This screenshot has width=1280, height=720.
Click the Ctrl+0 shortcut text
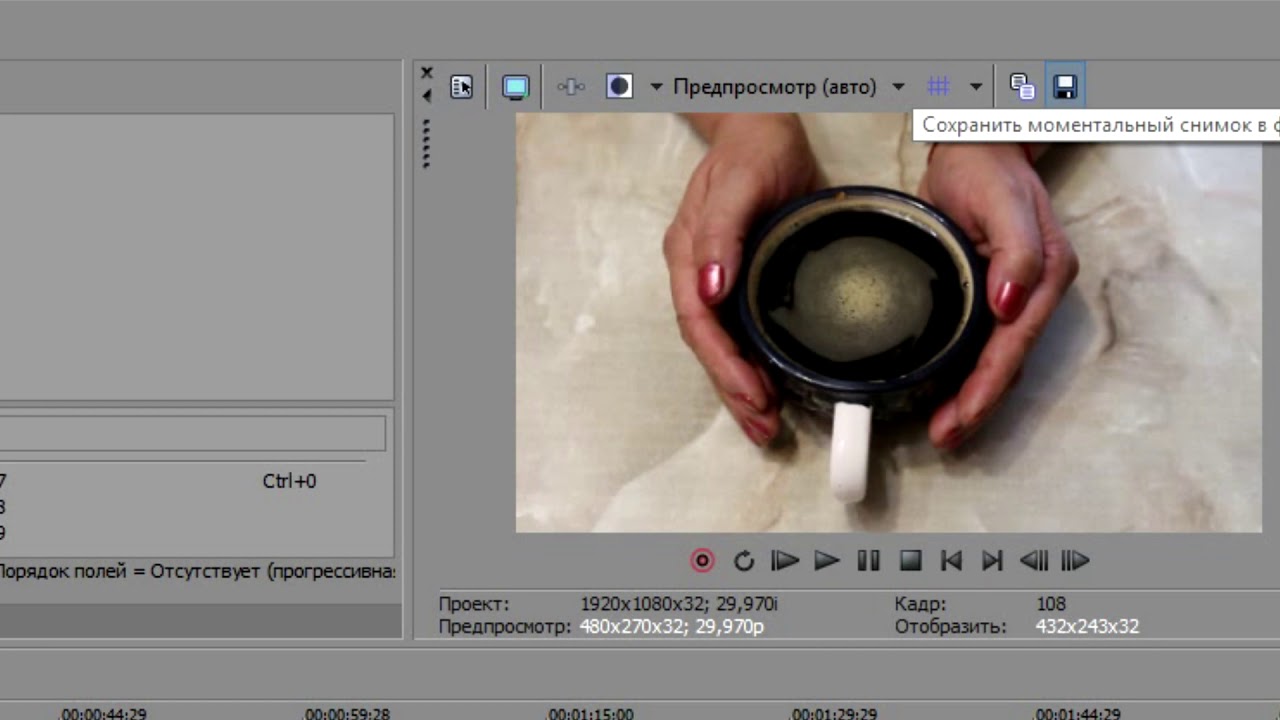coord(289,481)
